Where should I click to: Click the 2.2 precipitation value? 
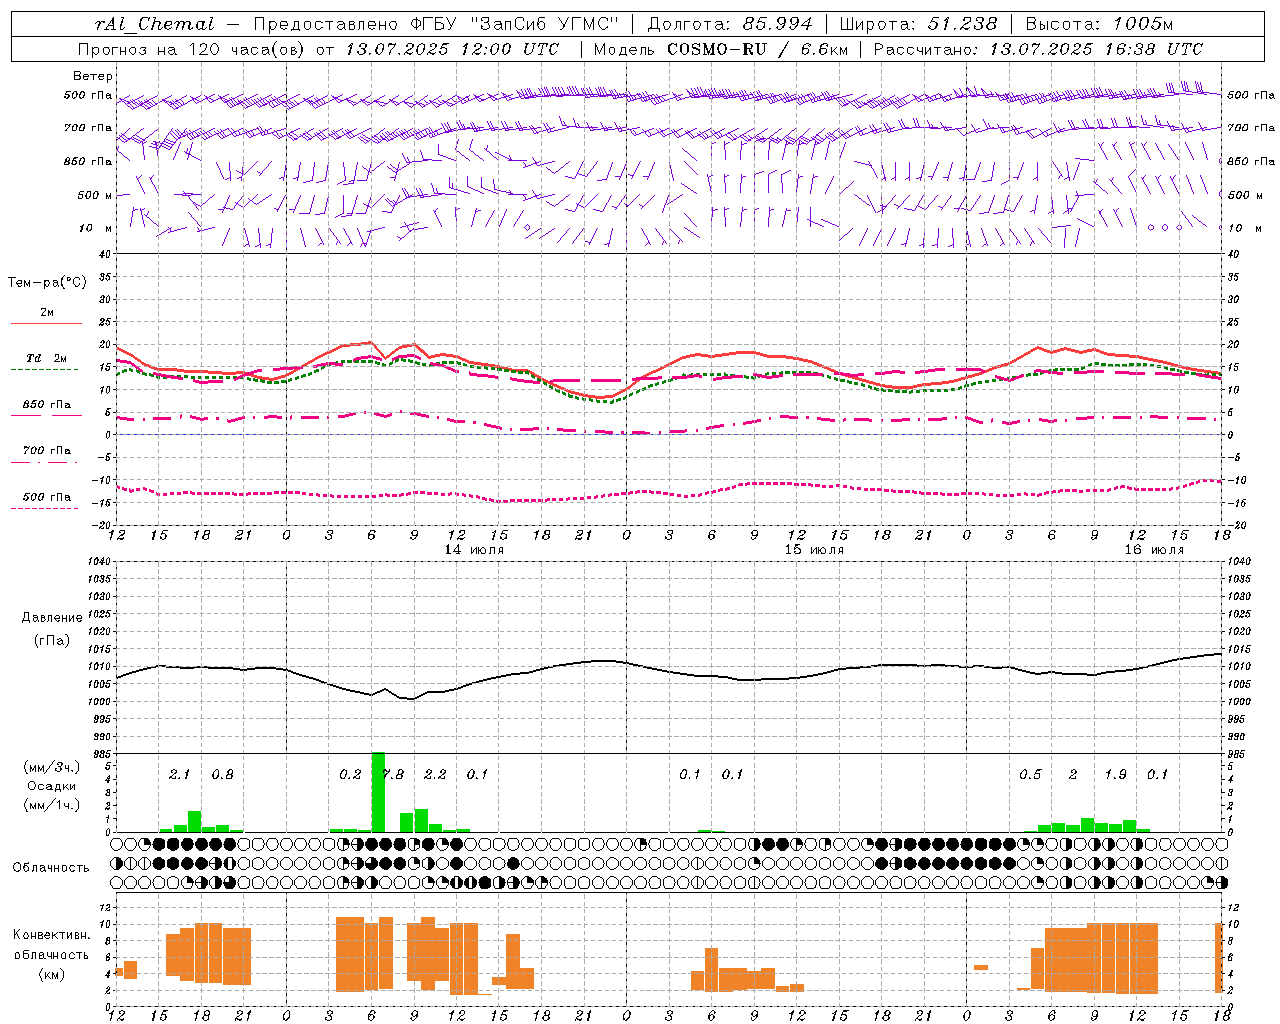[x=435, y=775]
